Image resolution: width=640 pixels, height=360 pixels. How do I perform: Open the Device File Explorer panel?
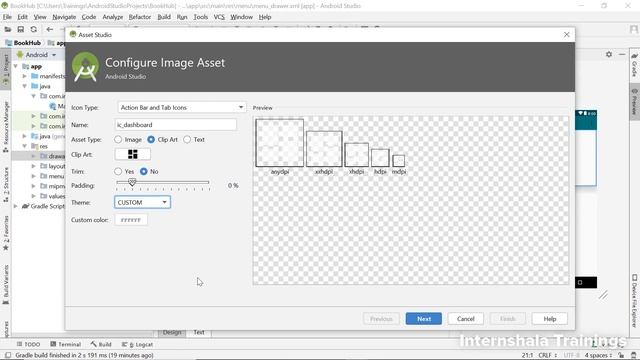click(634, 301)
